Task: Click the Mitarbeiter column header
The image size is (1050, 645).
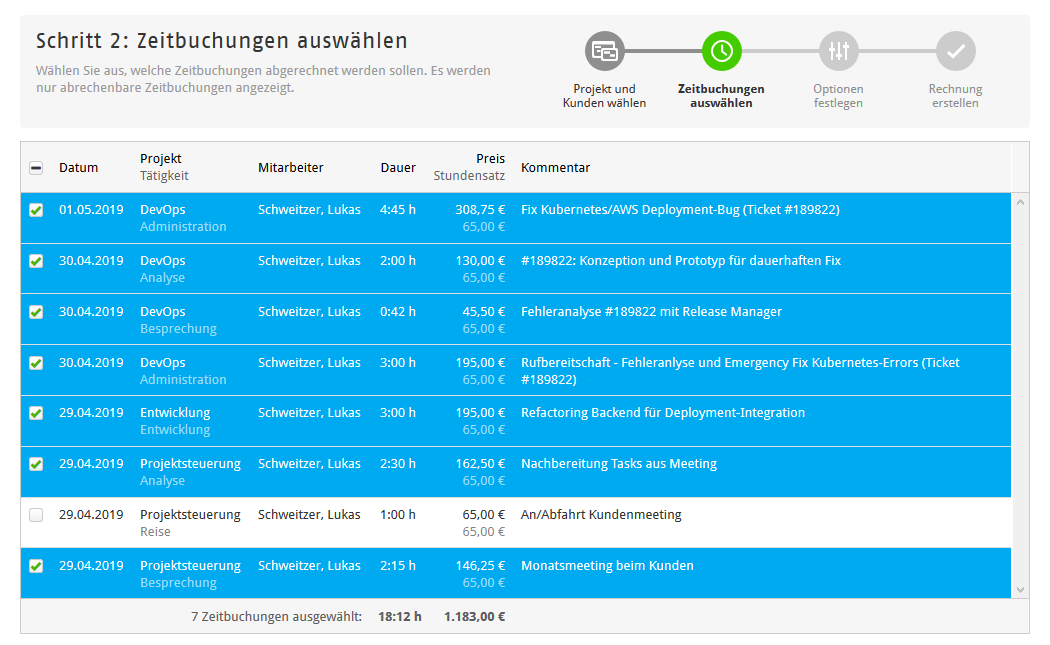Action: pos(290,168)
